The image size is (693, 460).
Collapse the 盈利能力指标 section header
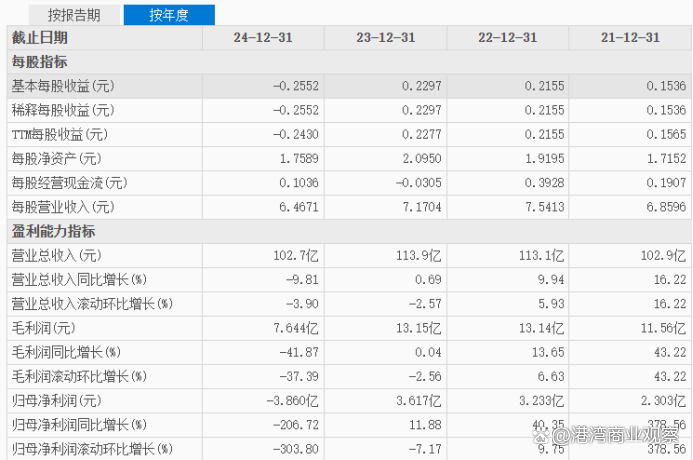coord(53,231)
